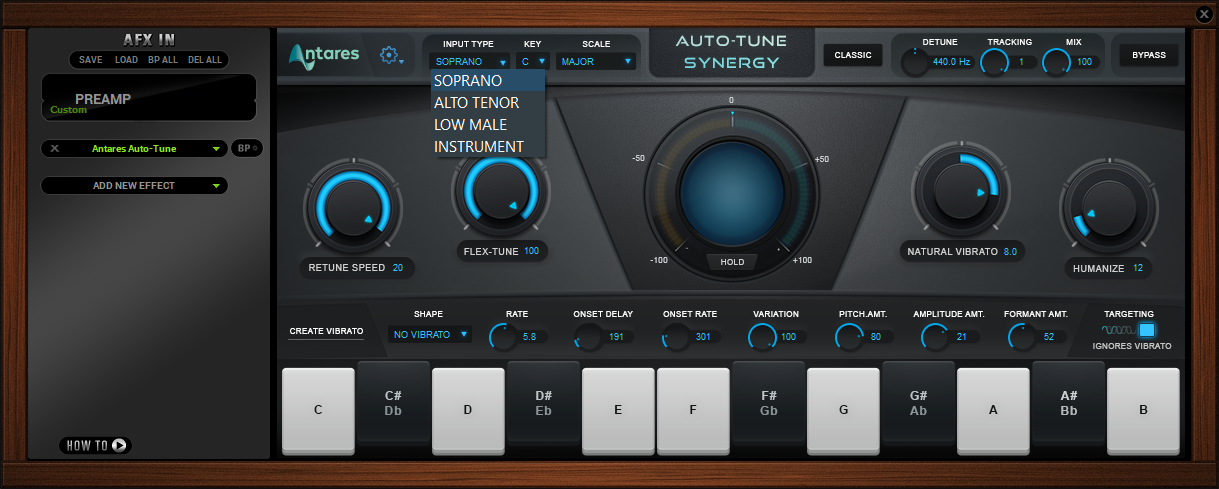Image resolution: width=1219 pixels, height=489 pixels.
Task: Click the Create Vibrato button
Action: pyautogui.click(x=326, y=331)
